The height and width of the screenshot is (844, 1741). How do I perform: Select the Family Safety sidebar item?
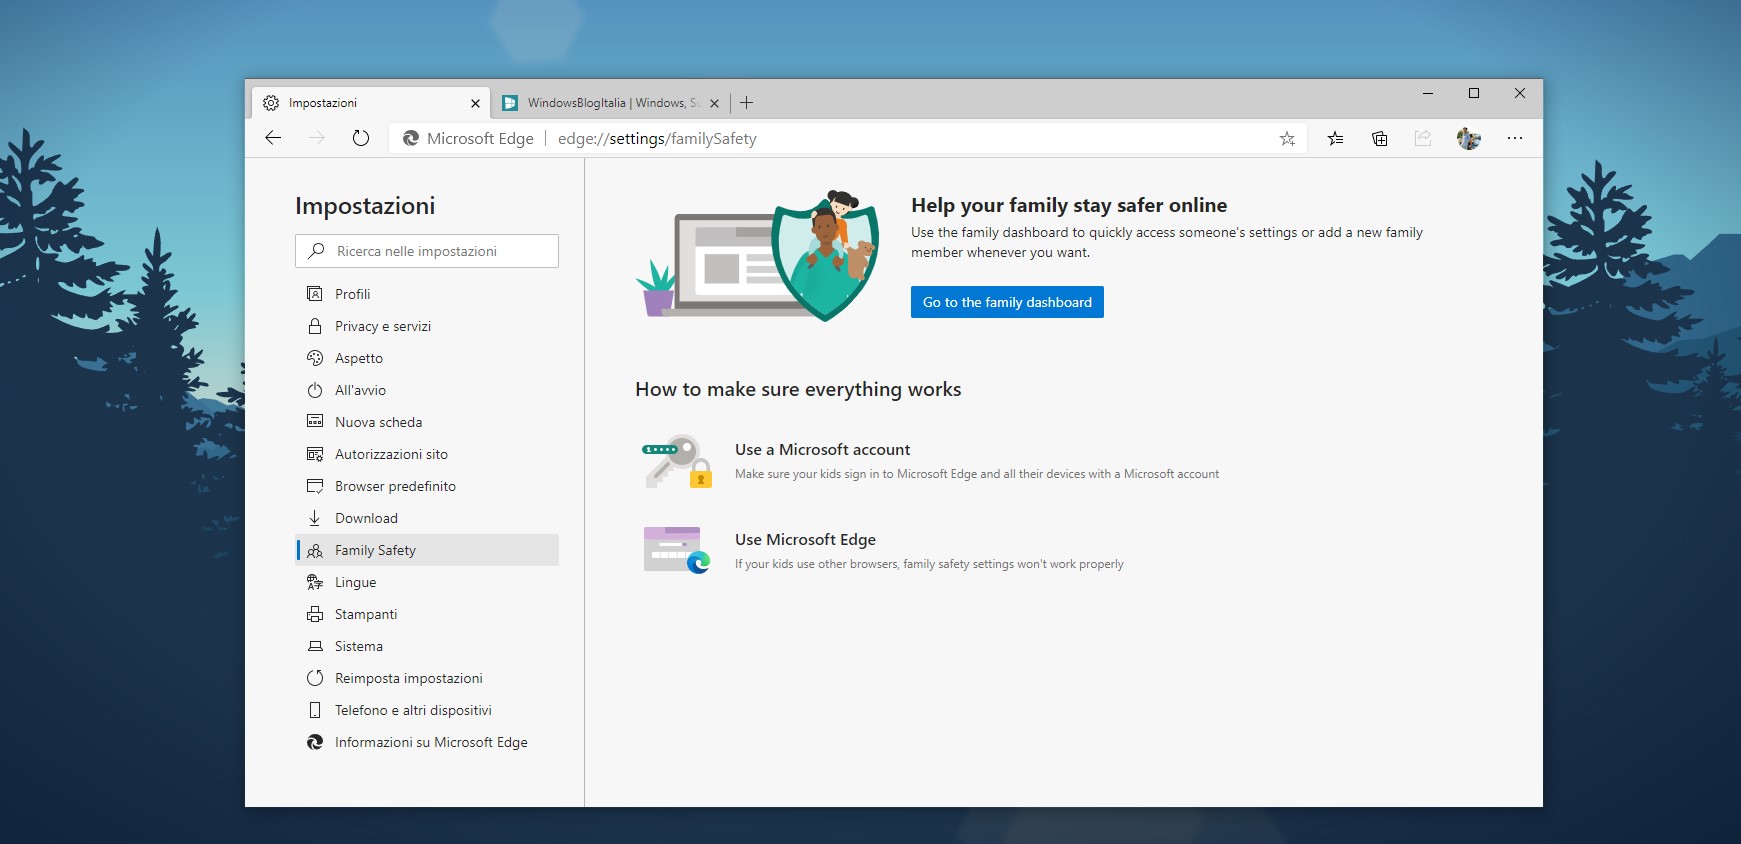pos(427,550)
